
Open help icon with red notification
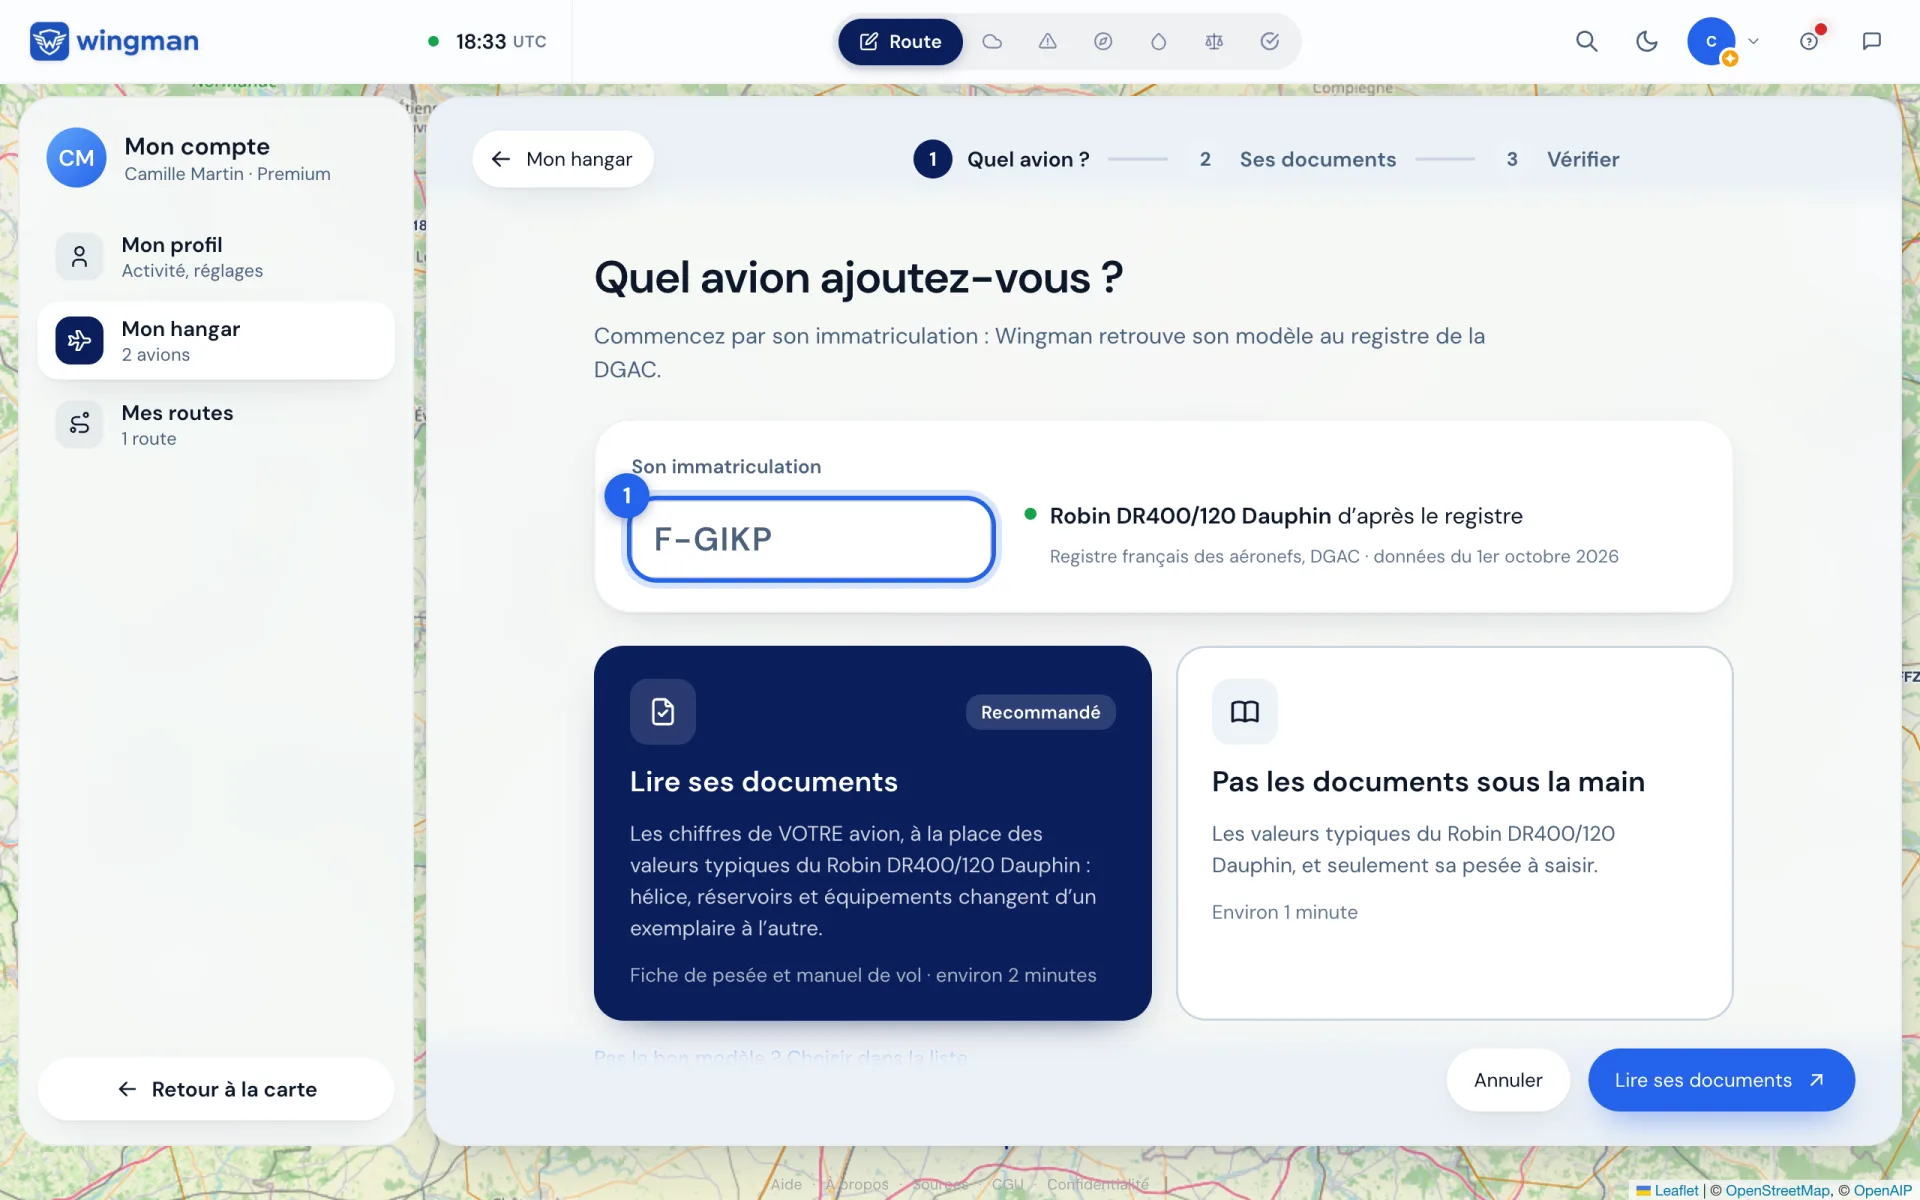(1809, 41)
